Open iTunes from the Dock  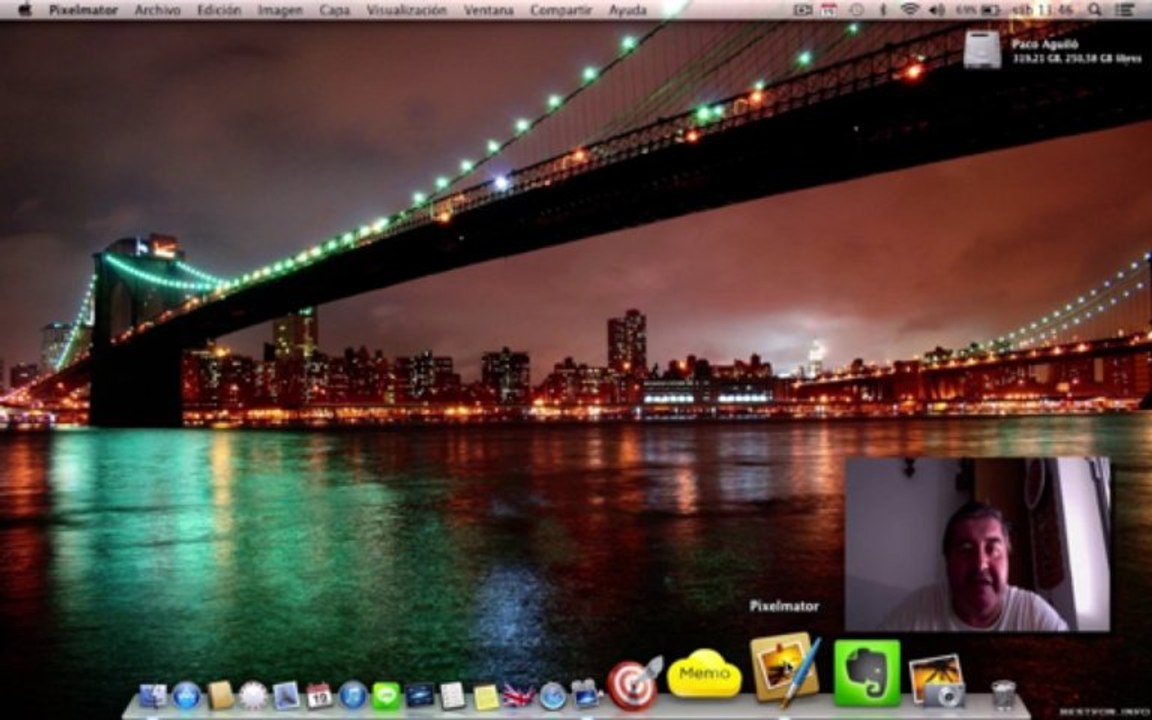point(353,695)
